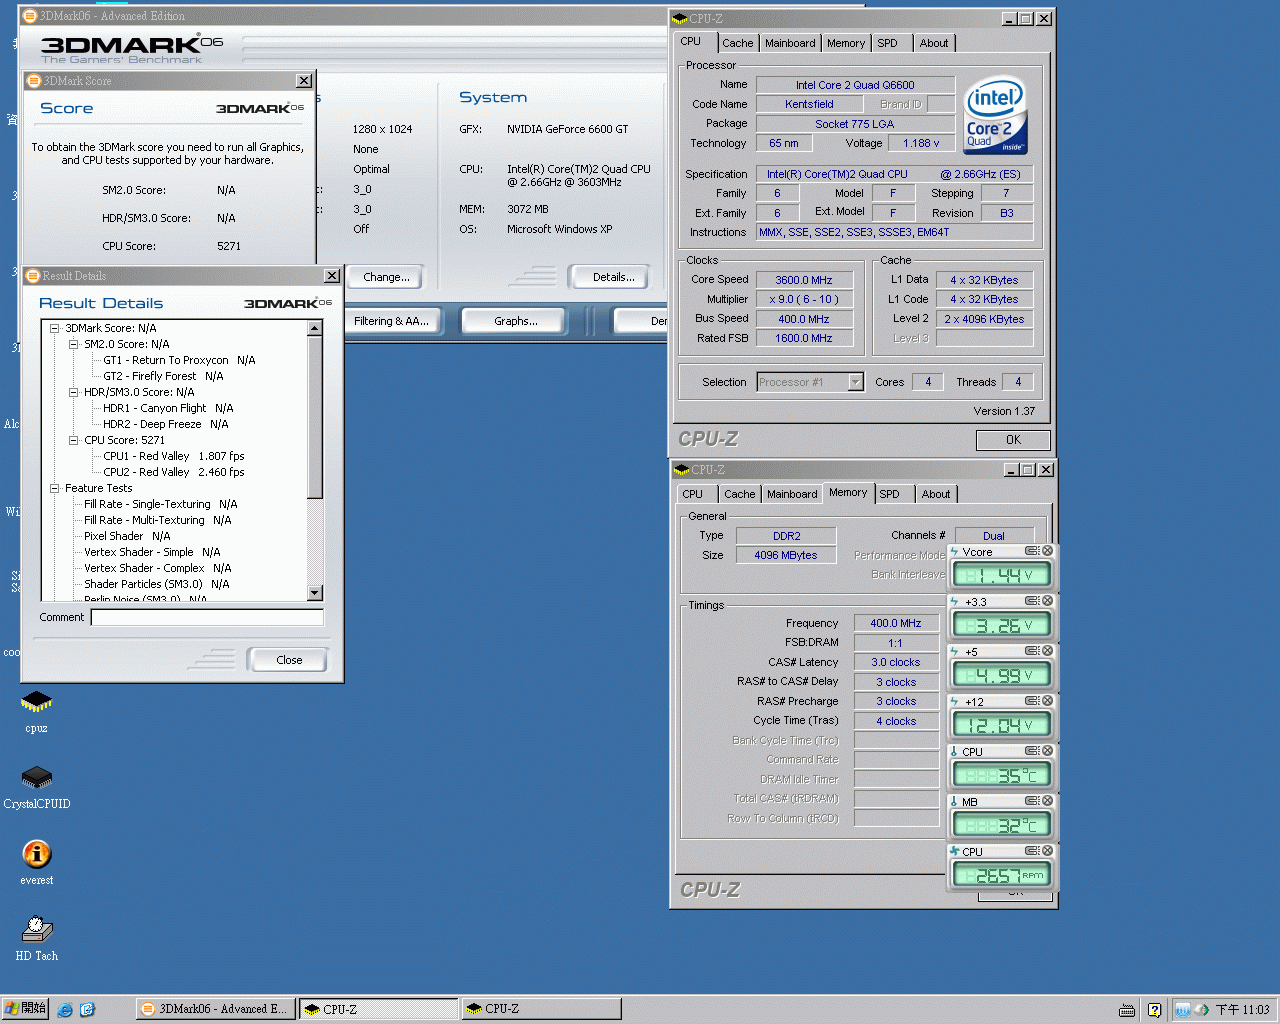Click the Result Details scrollbar thumb
The height and width of the screenshot is (1024, 1280).
click(x=315, y=417)
